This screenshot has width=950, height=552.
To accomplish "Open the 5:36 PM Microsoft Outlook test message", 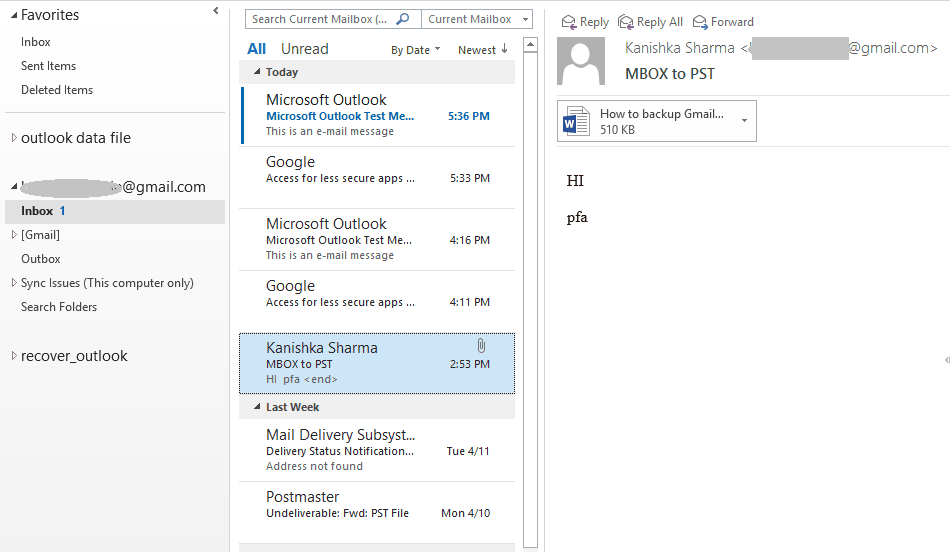I will coord(377,115).
